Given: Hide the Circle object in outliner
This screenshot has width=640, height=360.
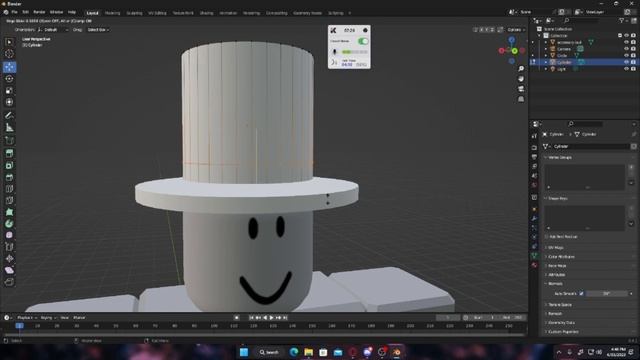Looking at the screenshot, I should 627,56.
